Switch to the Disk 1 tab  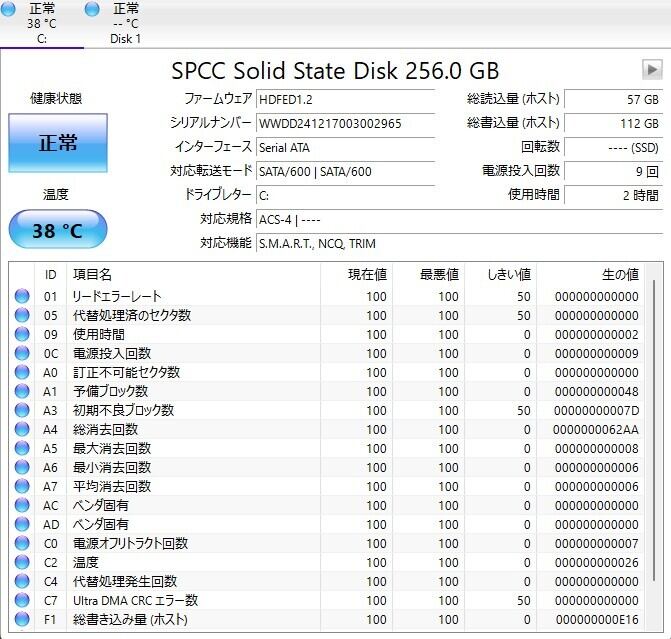click(125, 24)
